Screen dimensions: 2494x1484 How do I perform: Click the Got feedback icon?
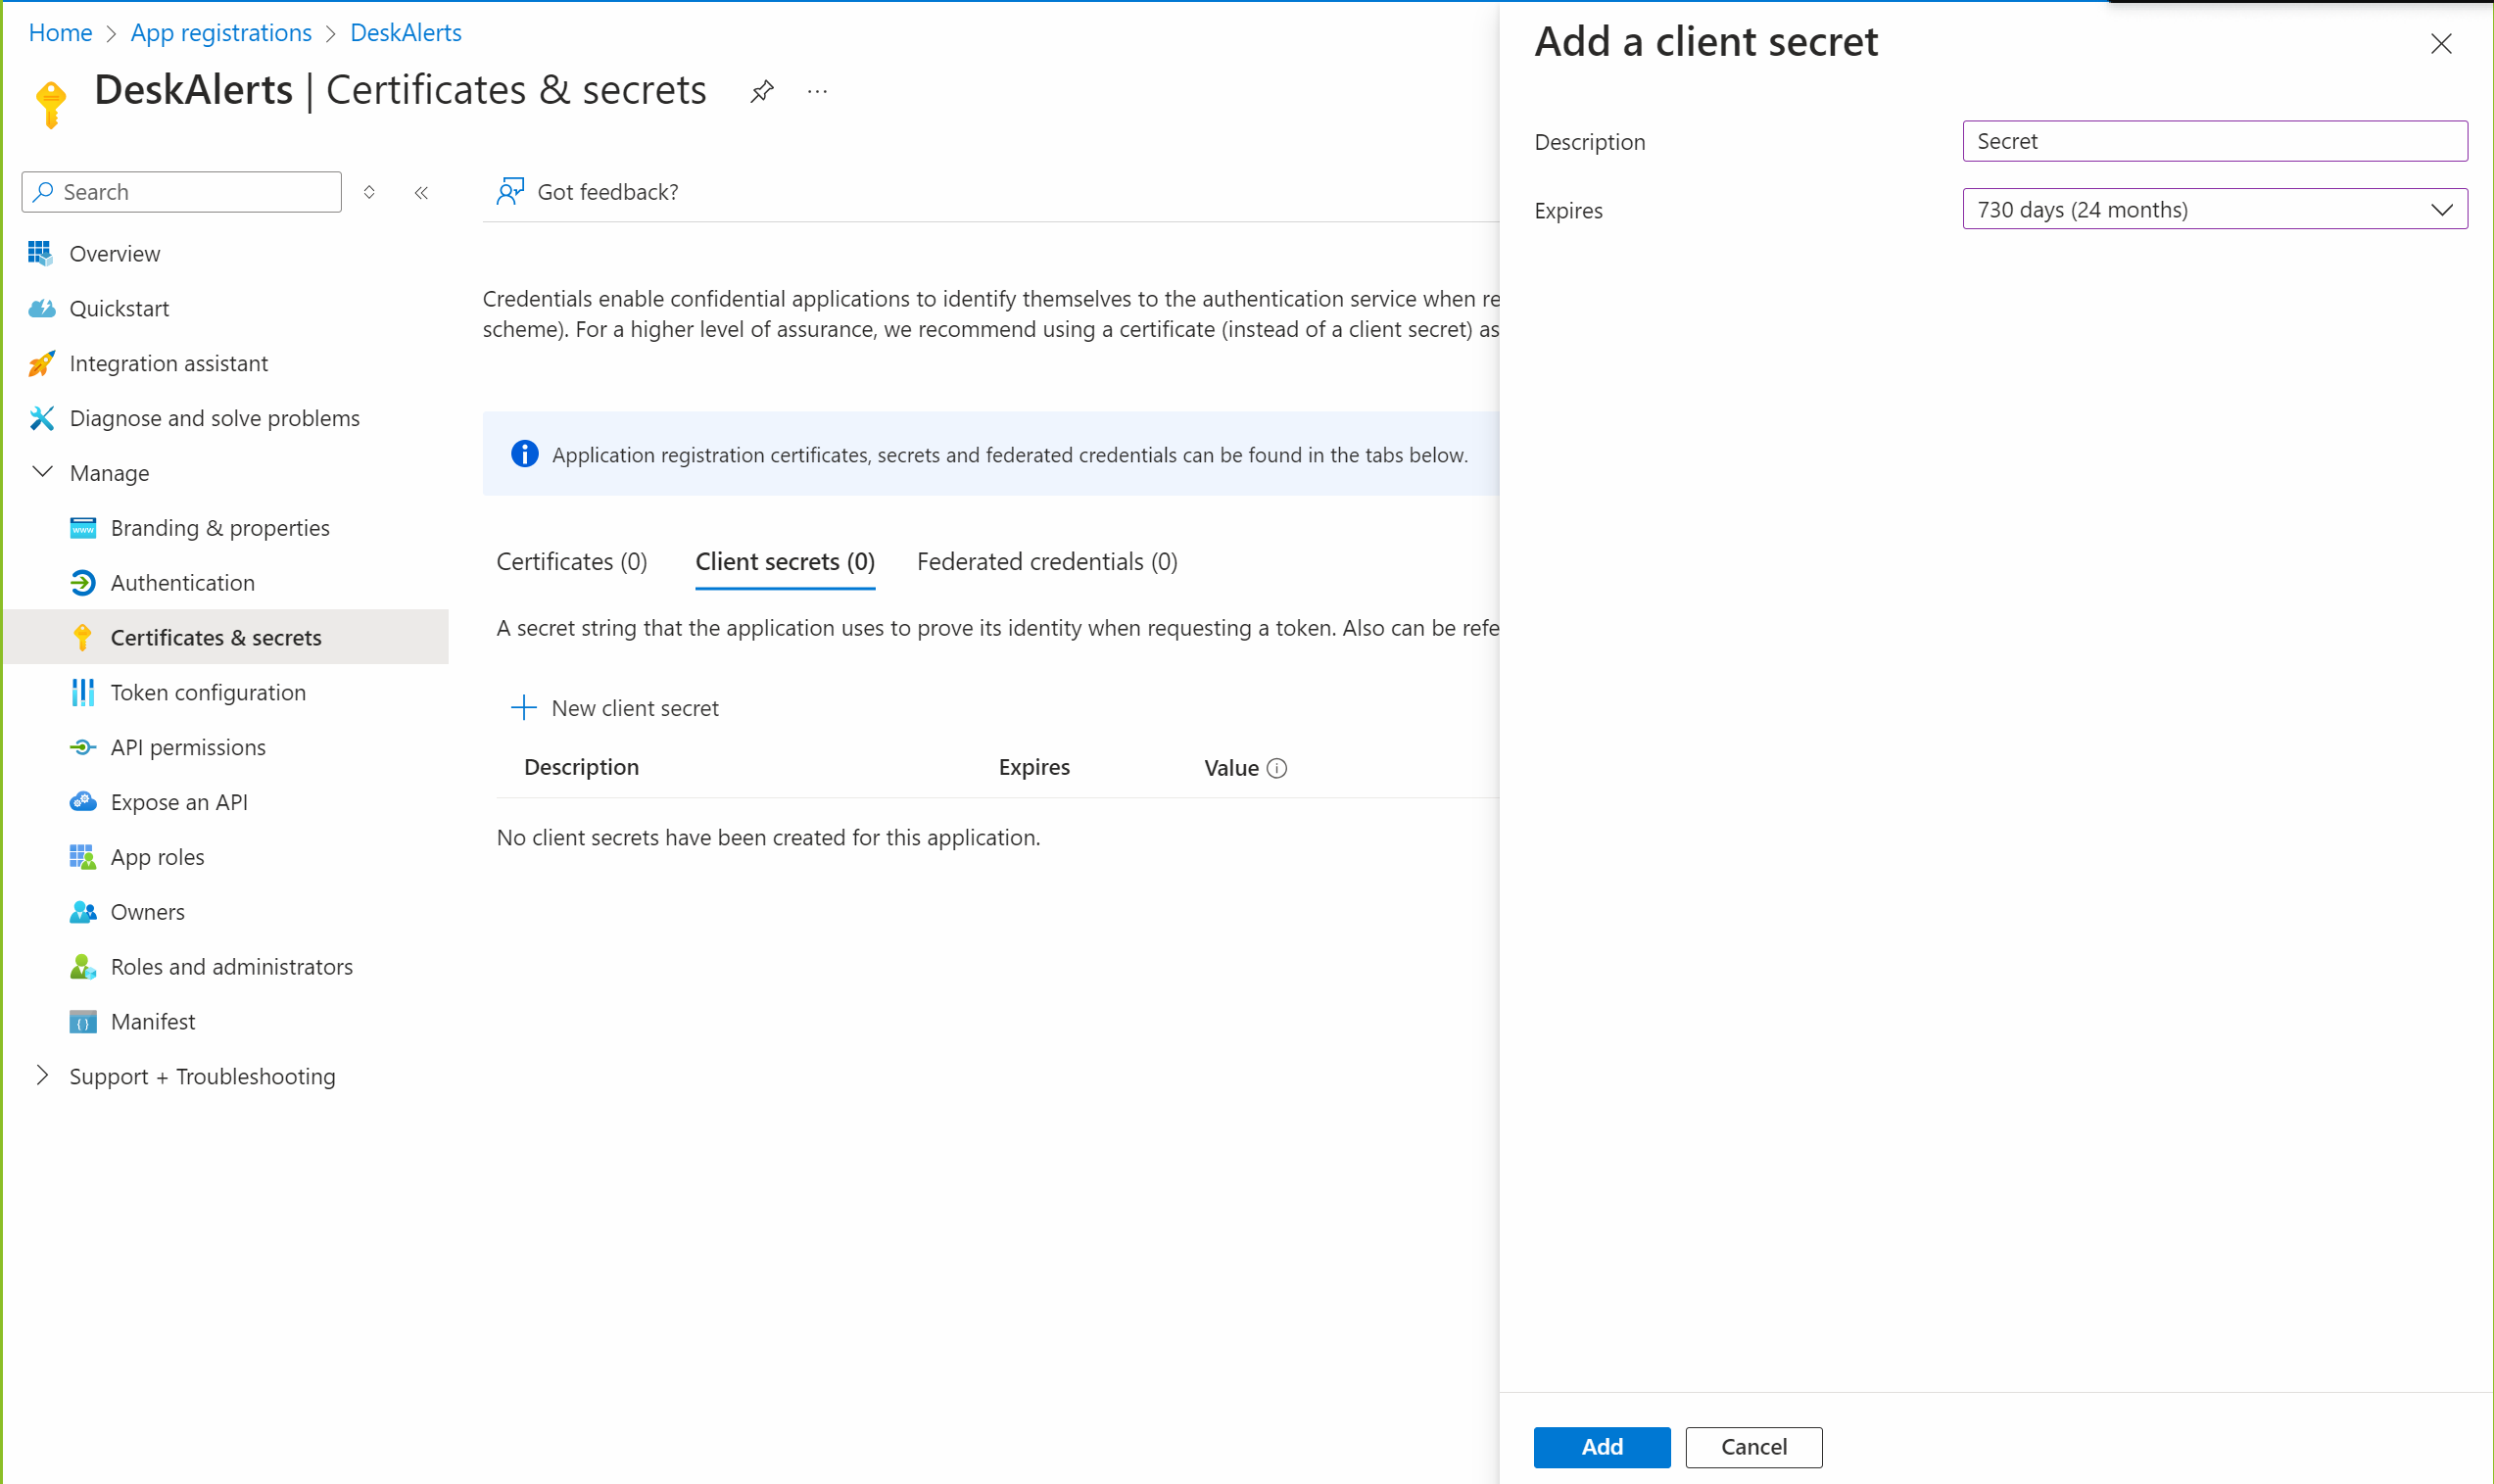tap(510, 191)
